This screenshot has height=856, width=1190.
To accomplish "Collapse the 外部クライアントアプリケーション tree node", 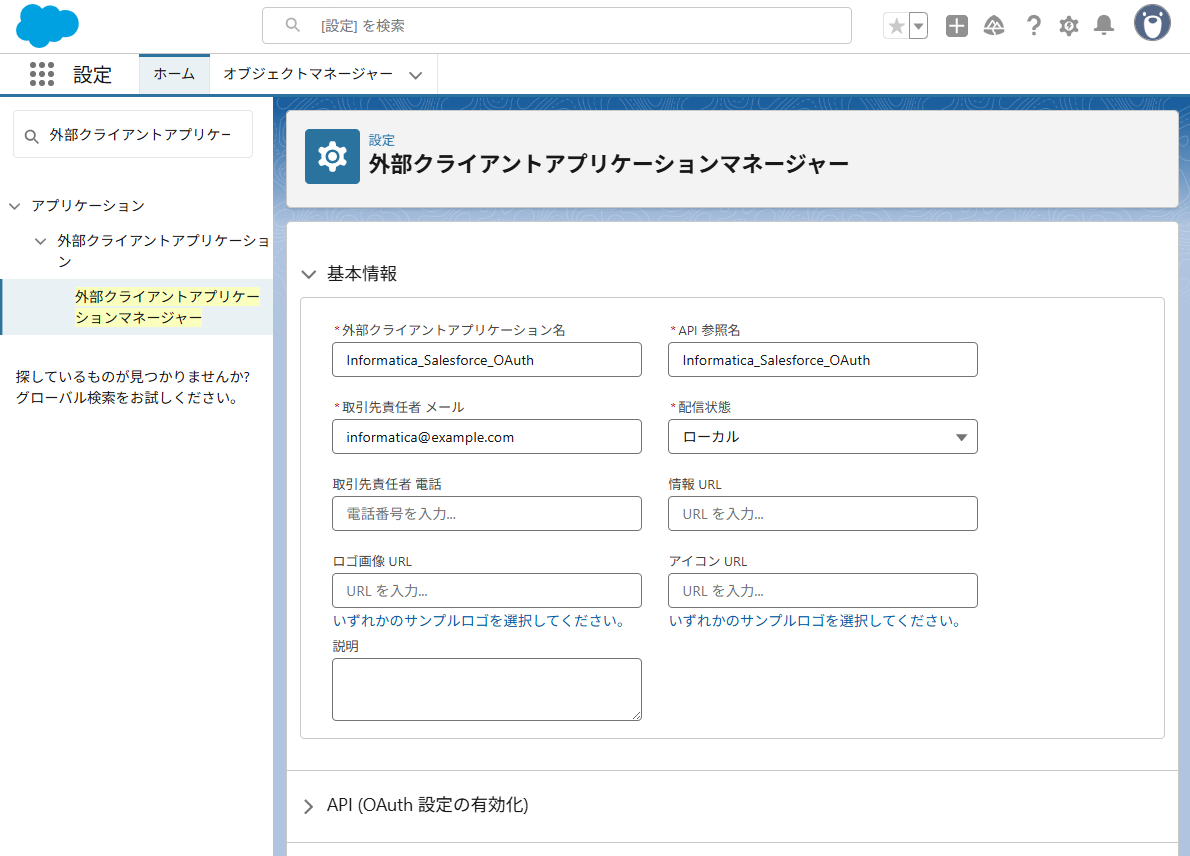I will point(40,241).
